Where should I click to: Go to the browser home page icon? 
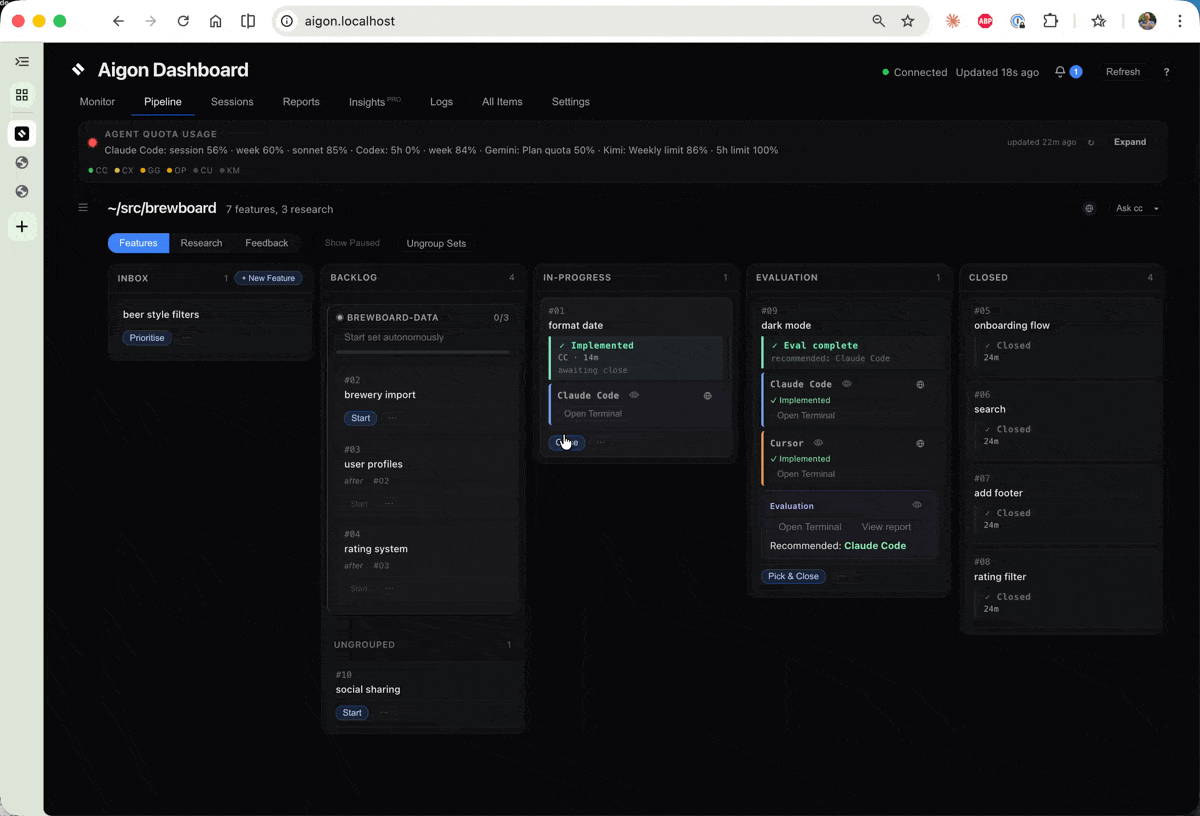pos(215,21)
